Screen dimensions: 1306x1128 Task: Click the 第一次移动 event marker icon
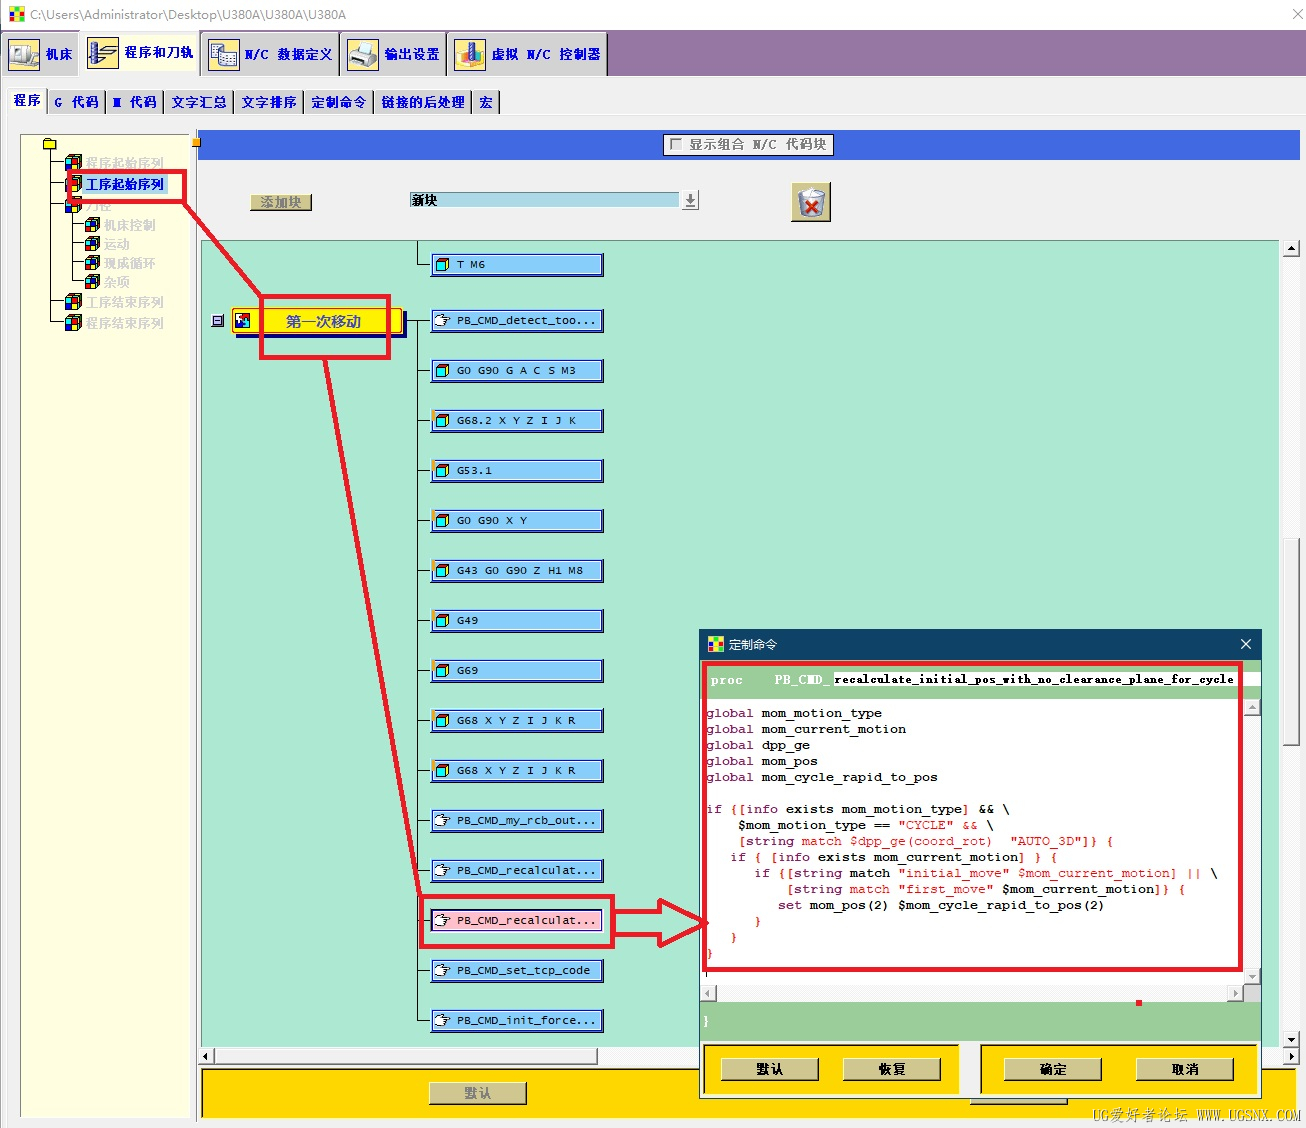click(243, 321)
